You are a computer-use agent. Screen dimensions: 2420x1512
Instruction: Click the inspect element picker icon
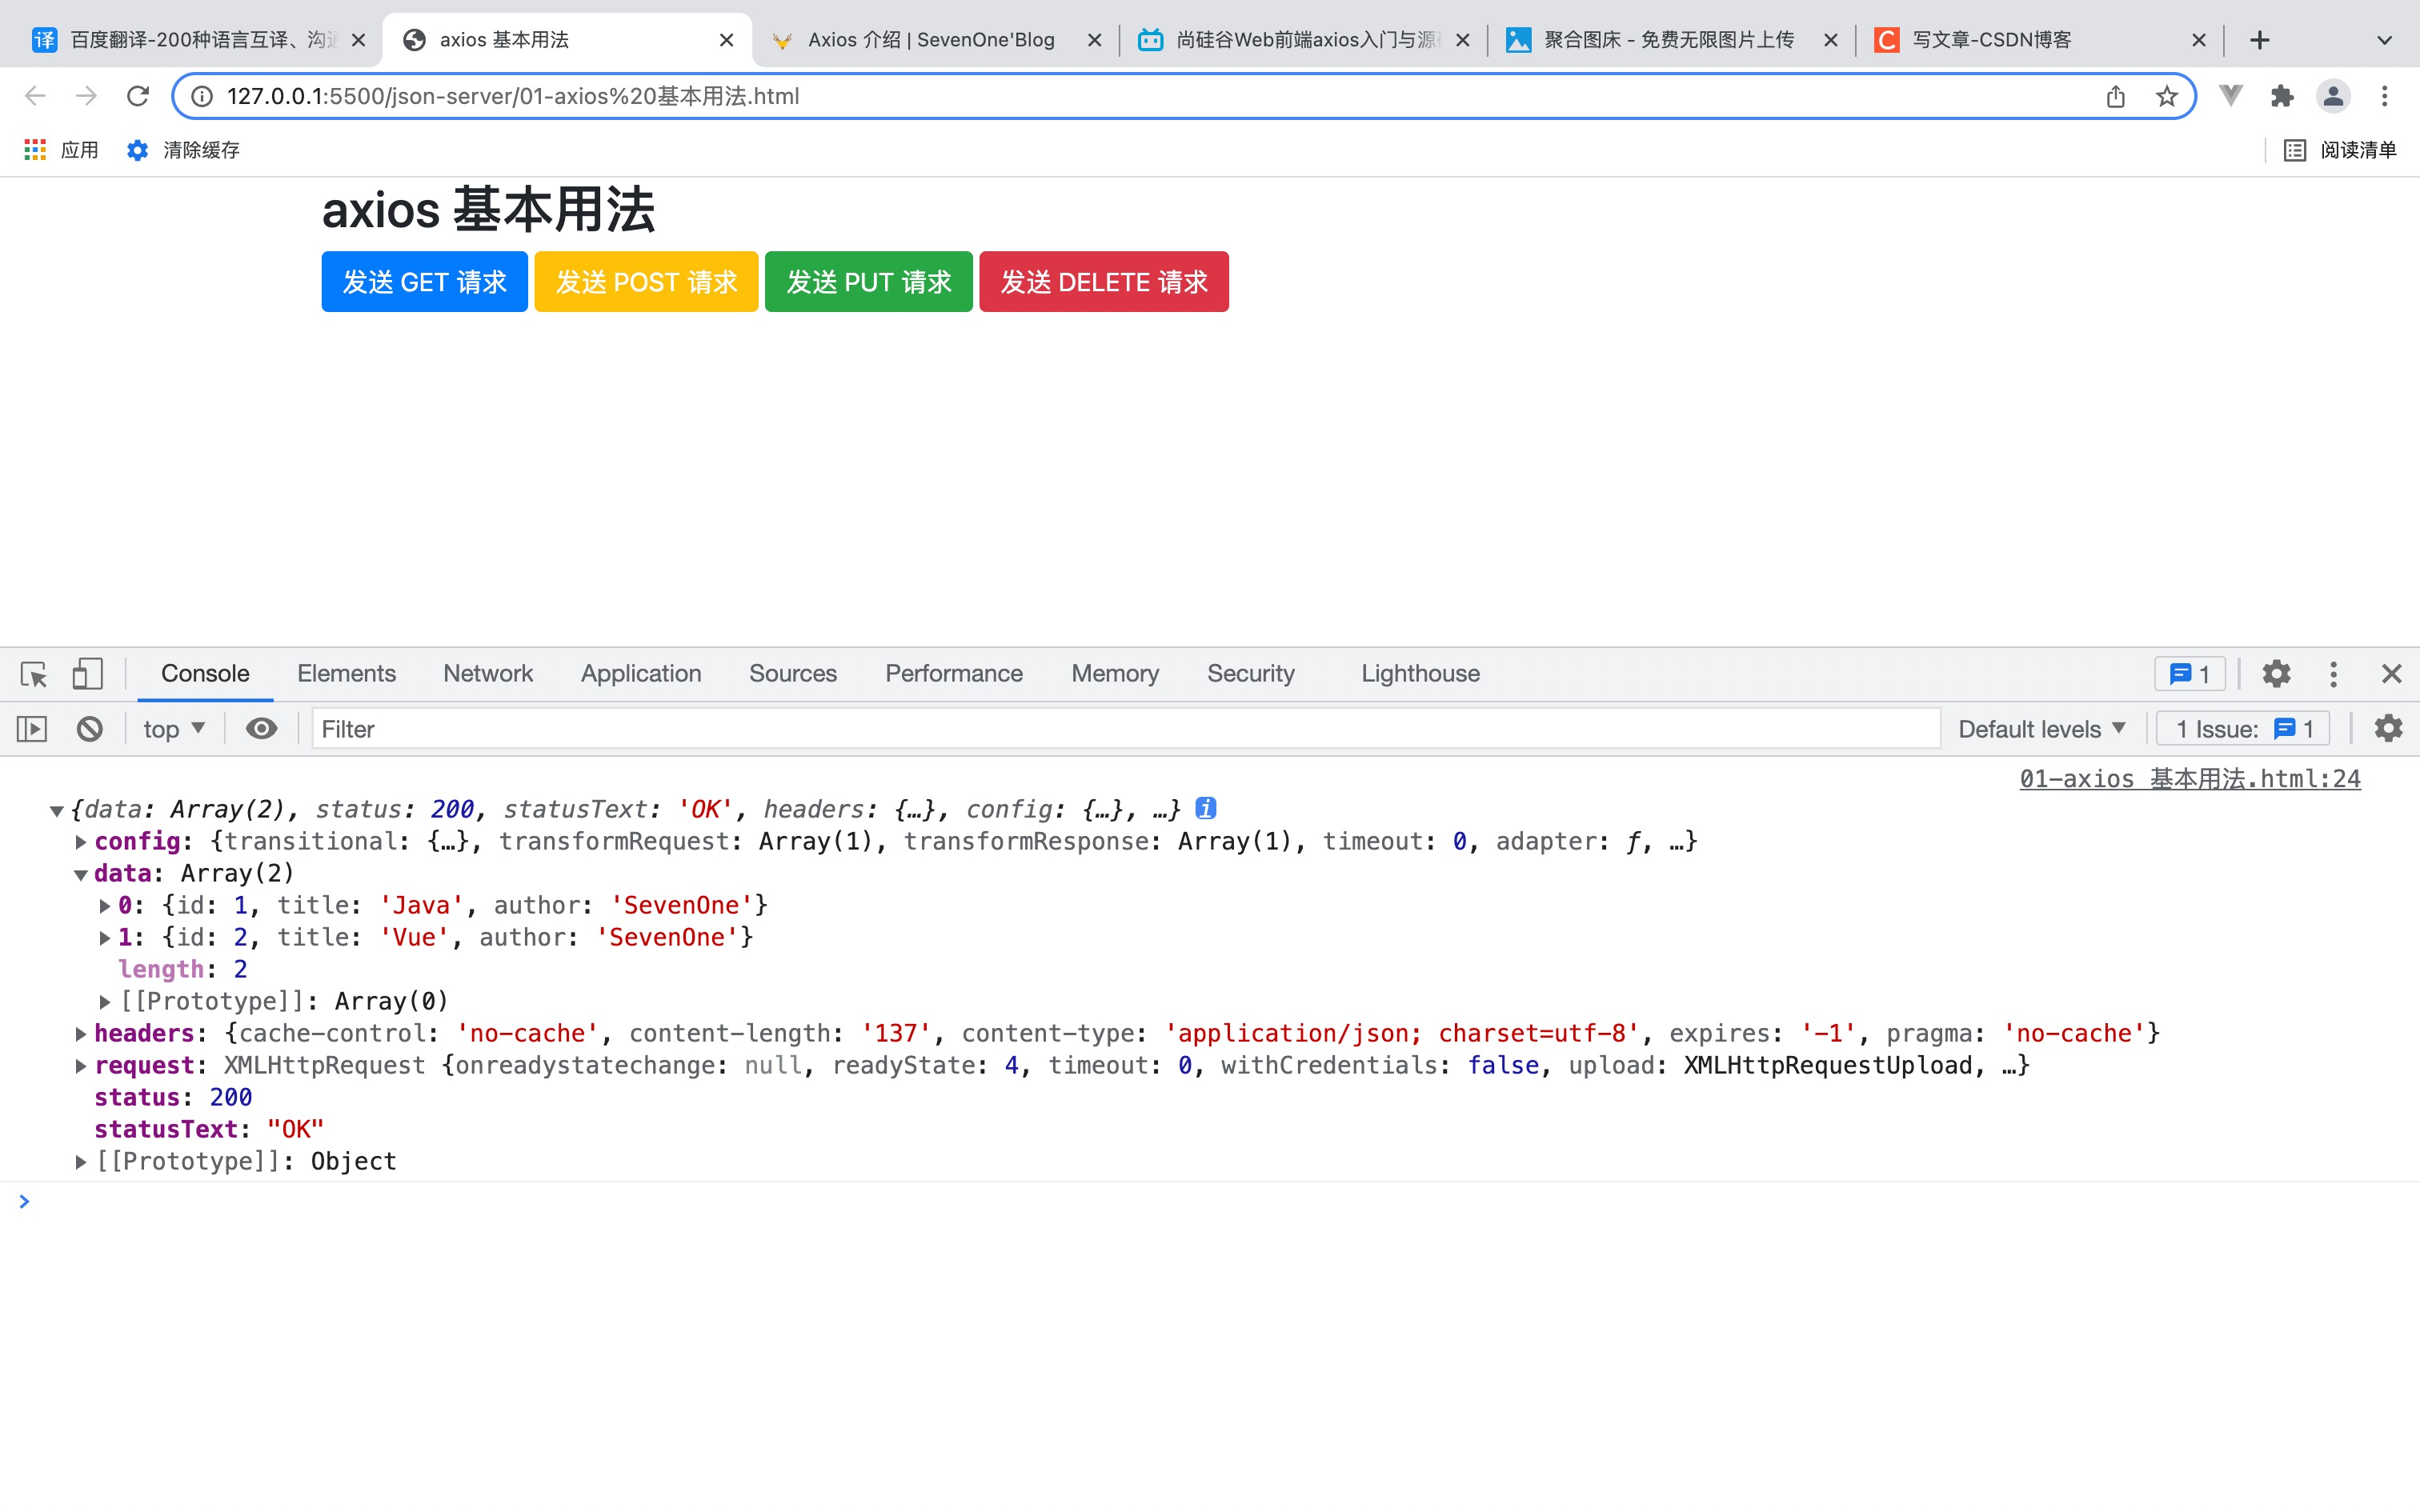pyautogui.click(x=34, y=674)
